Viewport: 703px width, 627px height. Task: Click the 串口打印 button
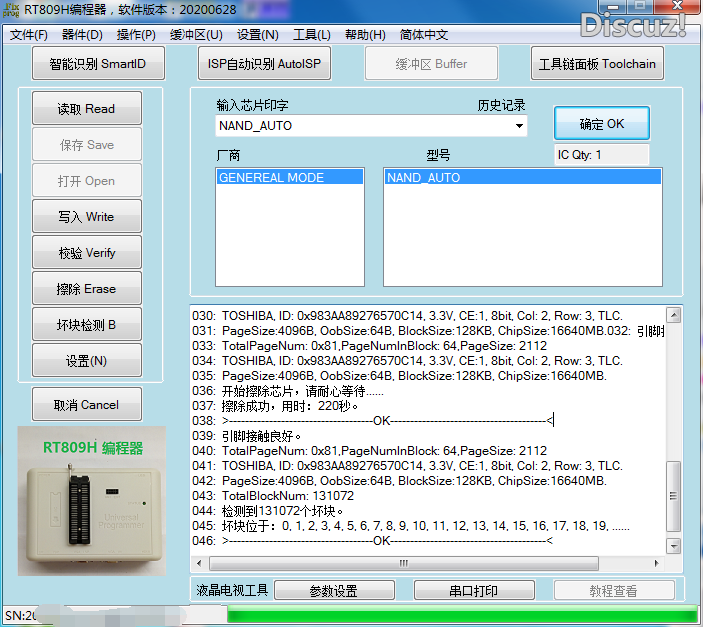pos(474,591)
